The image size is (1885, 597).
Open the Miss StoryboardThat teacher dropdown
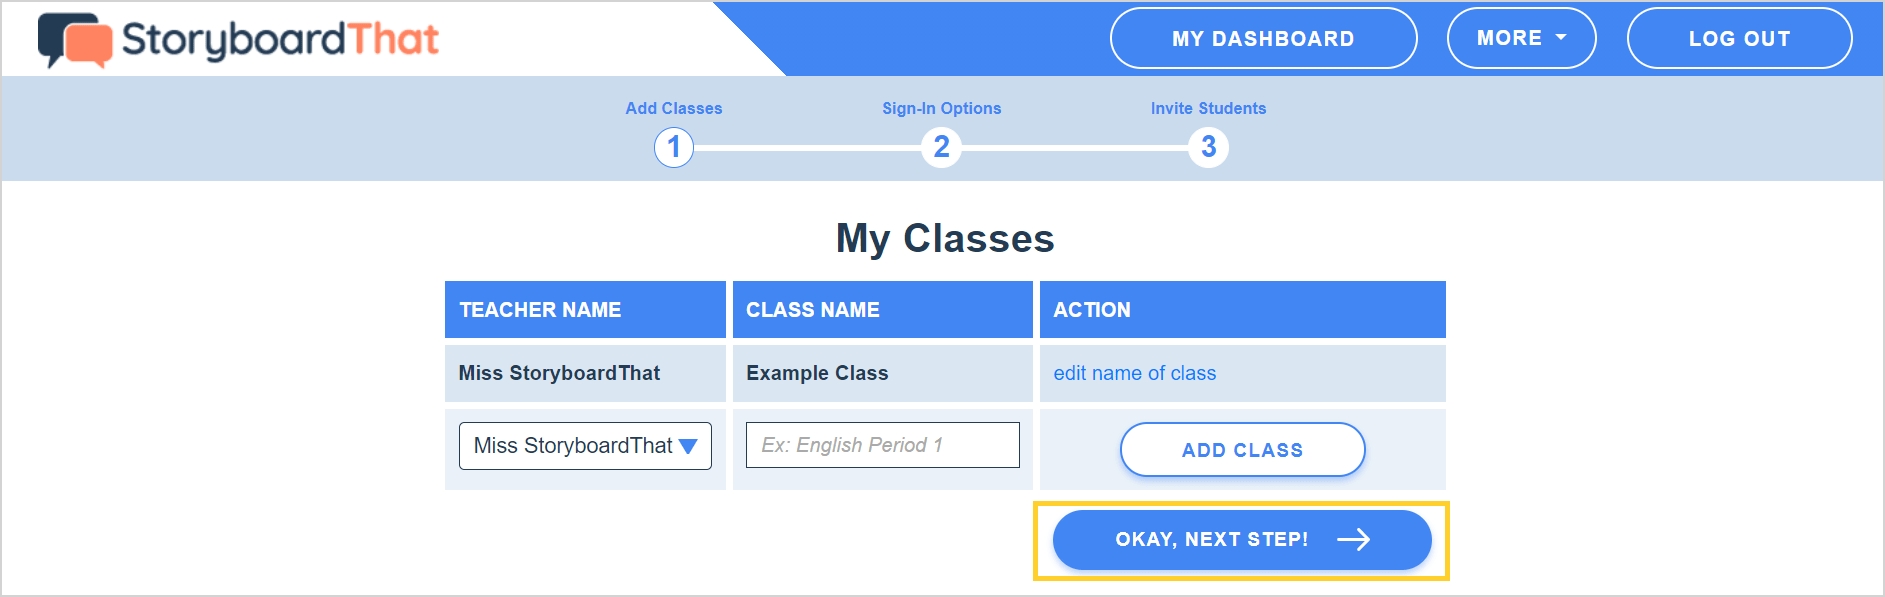[585, 446]
